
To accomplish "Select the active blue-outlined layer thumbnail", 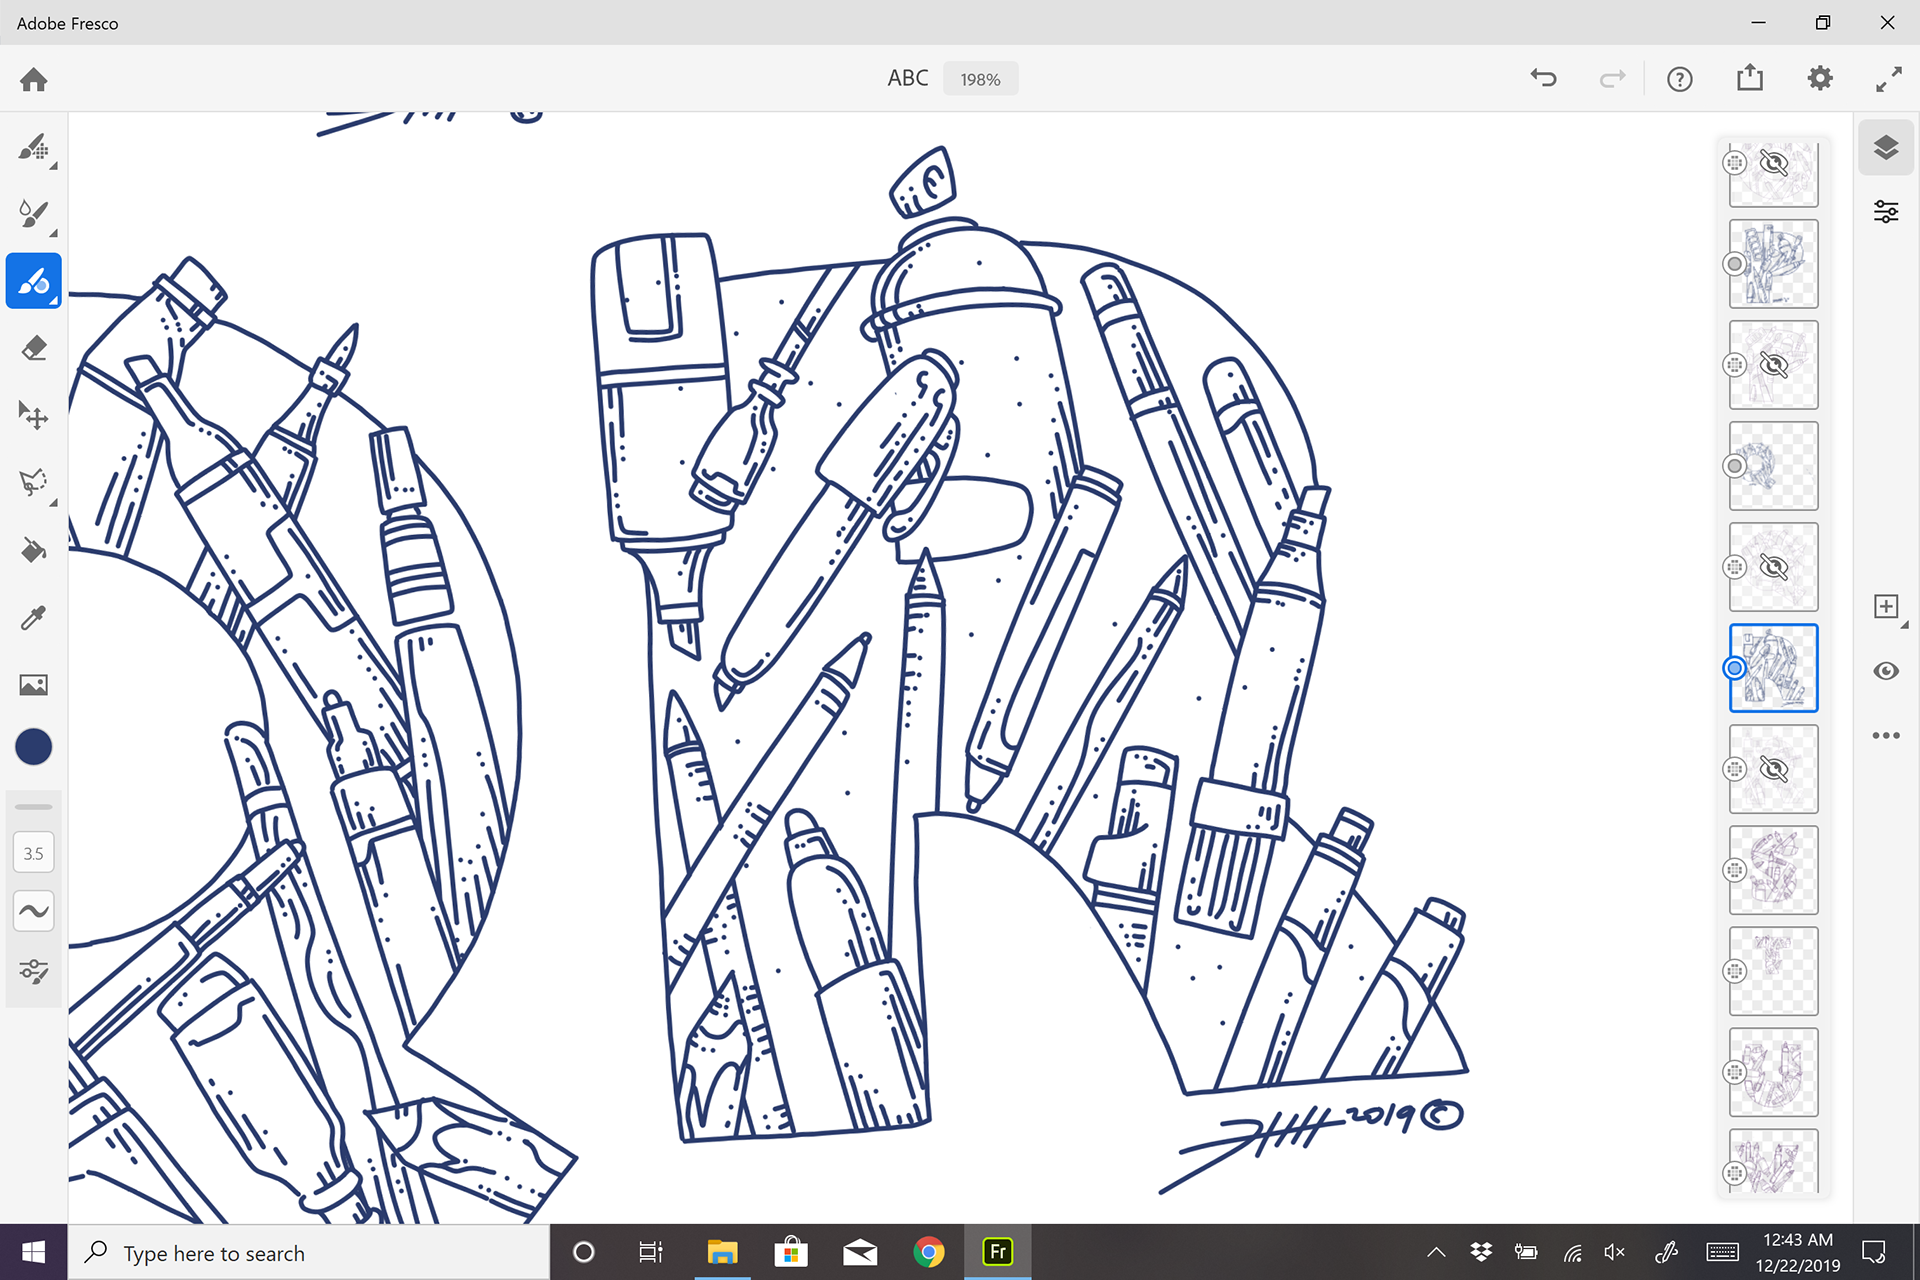I will click(1774, 668).
